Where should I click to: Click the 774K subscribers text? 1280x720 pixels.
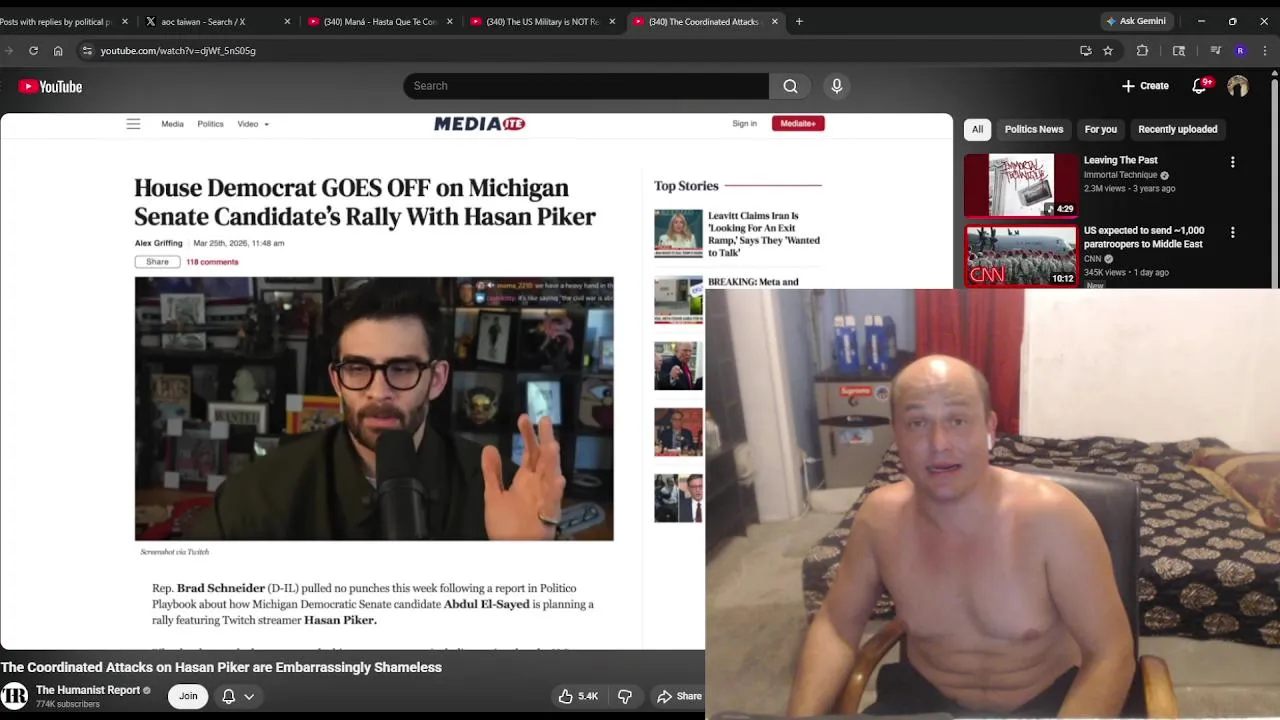[x=68, y=704]
